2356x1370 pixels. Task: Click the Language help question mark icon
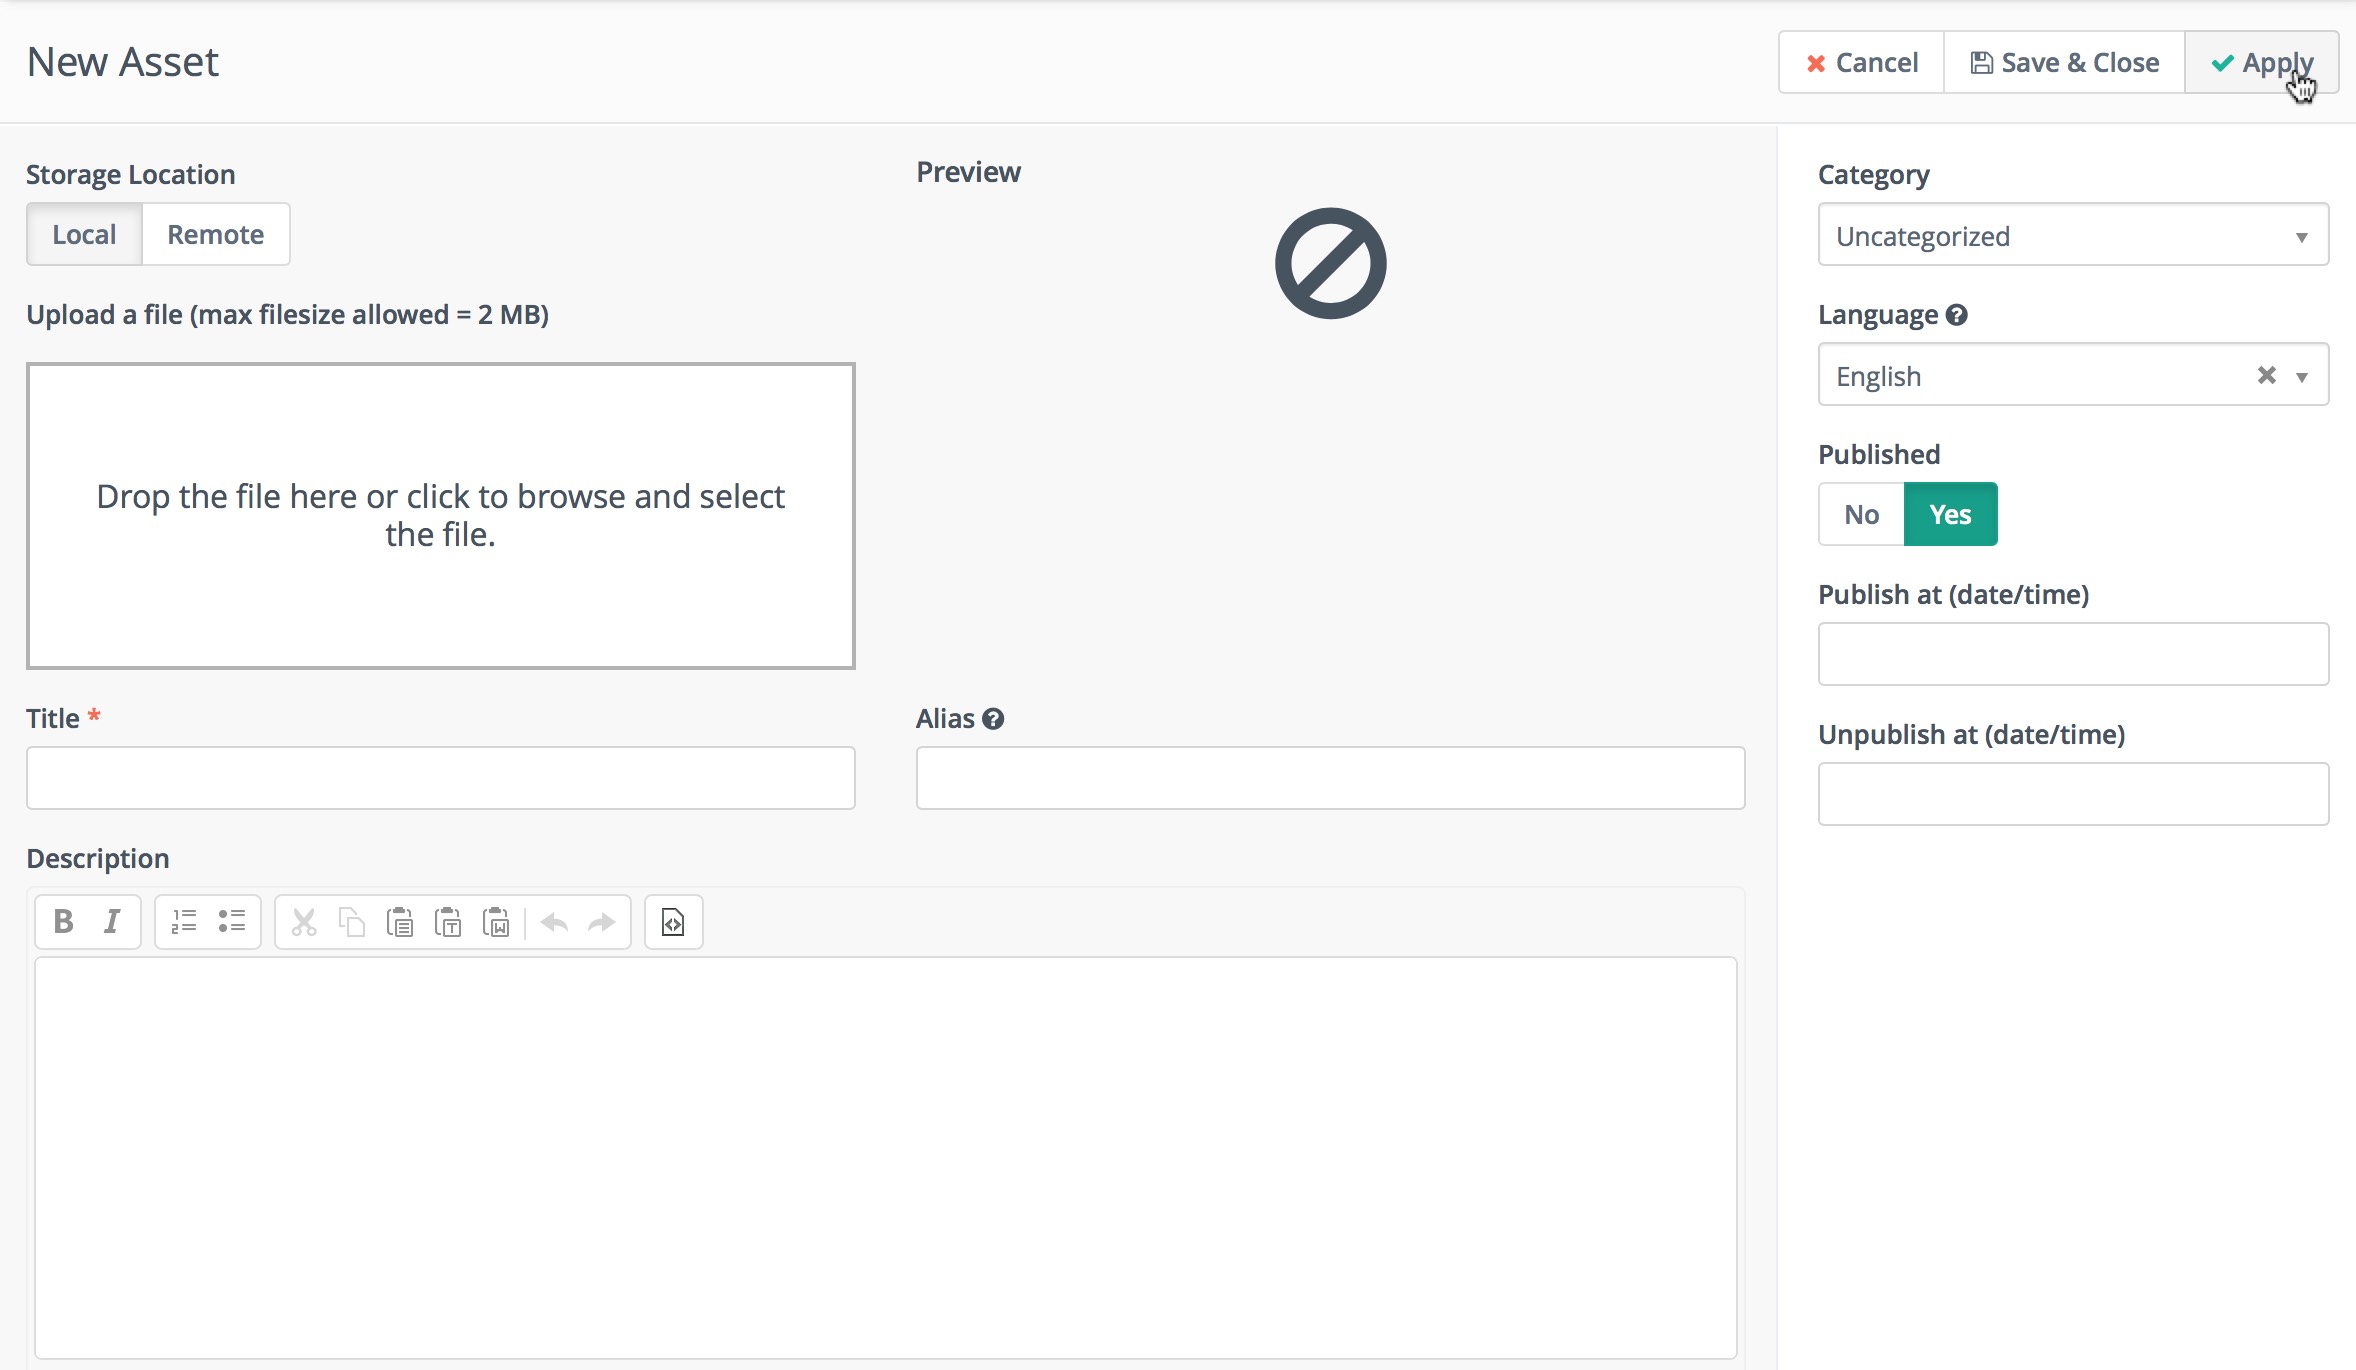1957,315
